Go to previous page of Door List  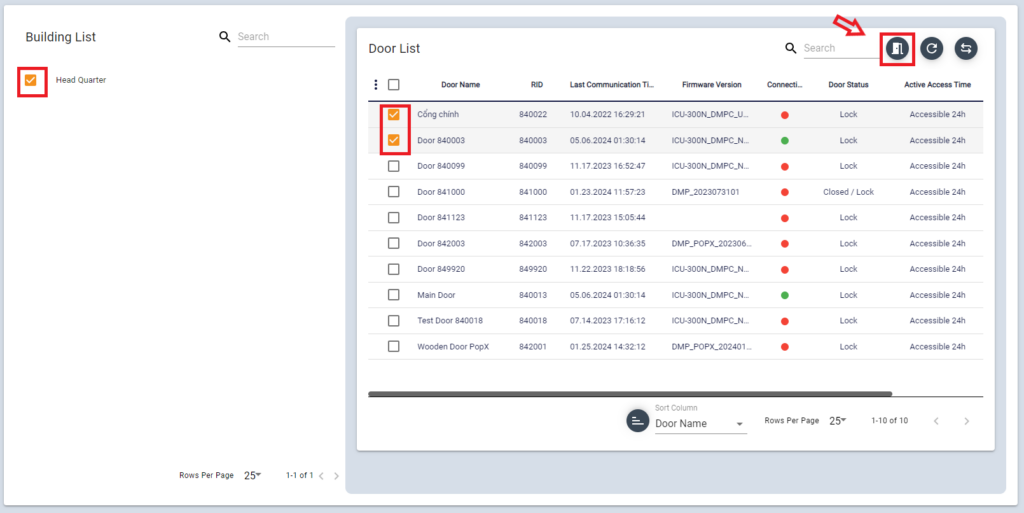click(936, 421)
